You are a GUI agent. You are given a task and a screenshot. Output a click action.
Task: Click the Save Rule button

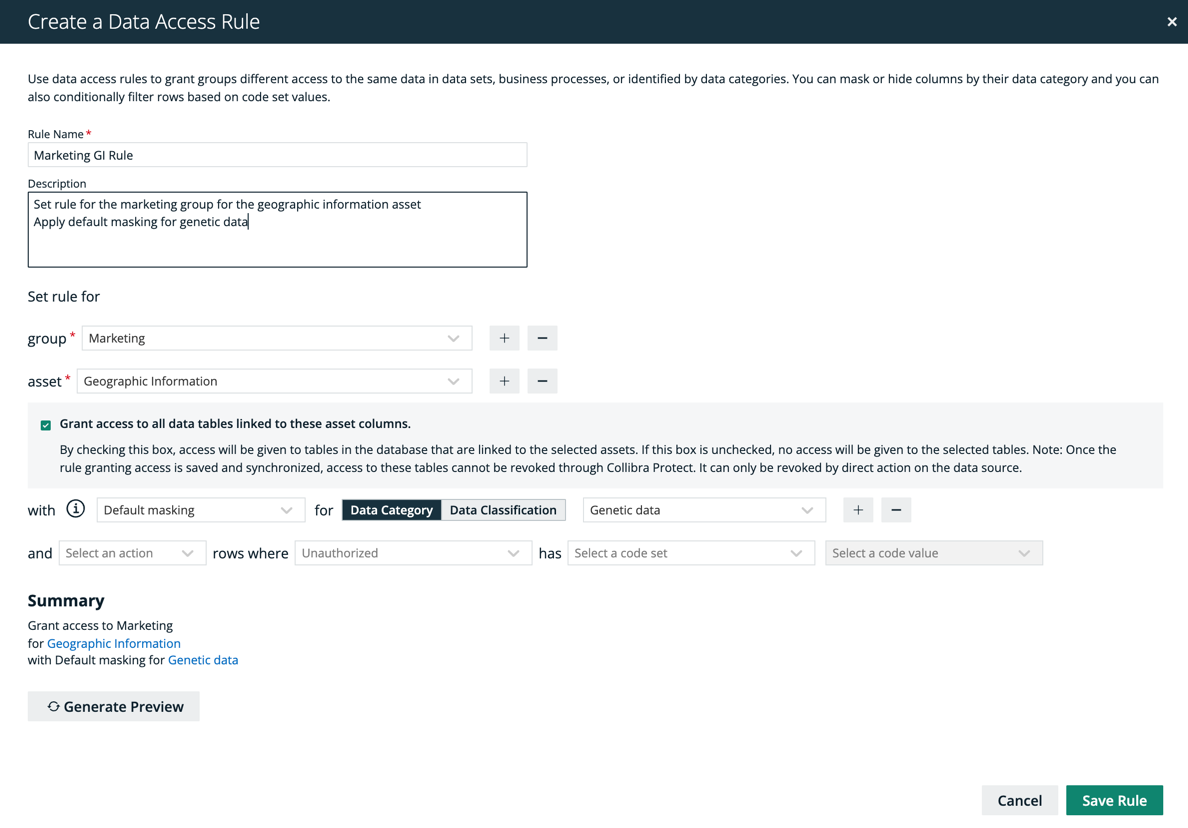(x=1114, y=800)
